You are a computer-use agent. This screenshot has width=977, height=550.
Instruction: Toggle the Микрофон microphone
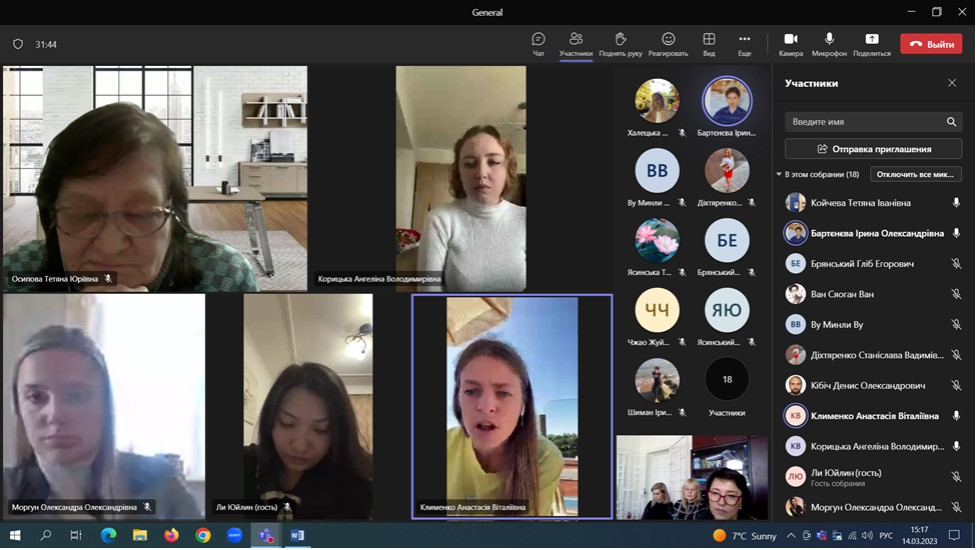pyautogui.click(x=829, y=44)
